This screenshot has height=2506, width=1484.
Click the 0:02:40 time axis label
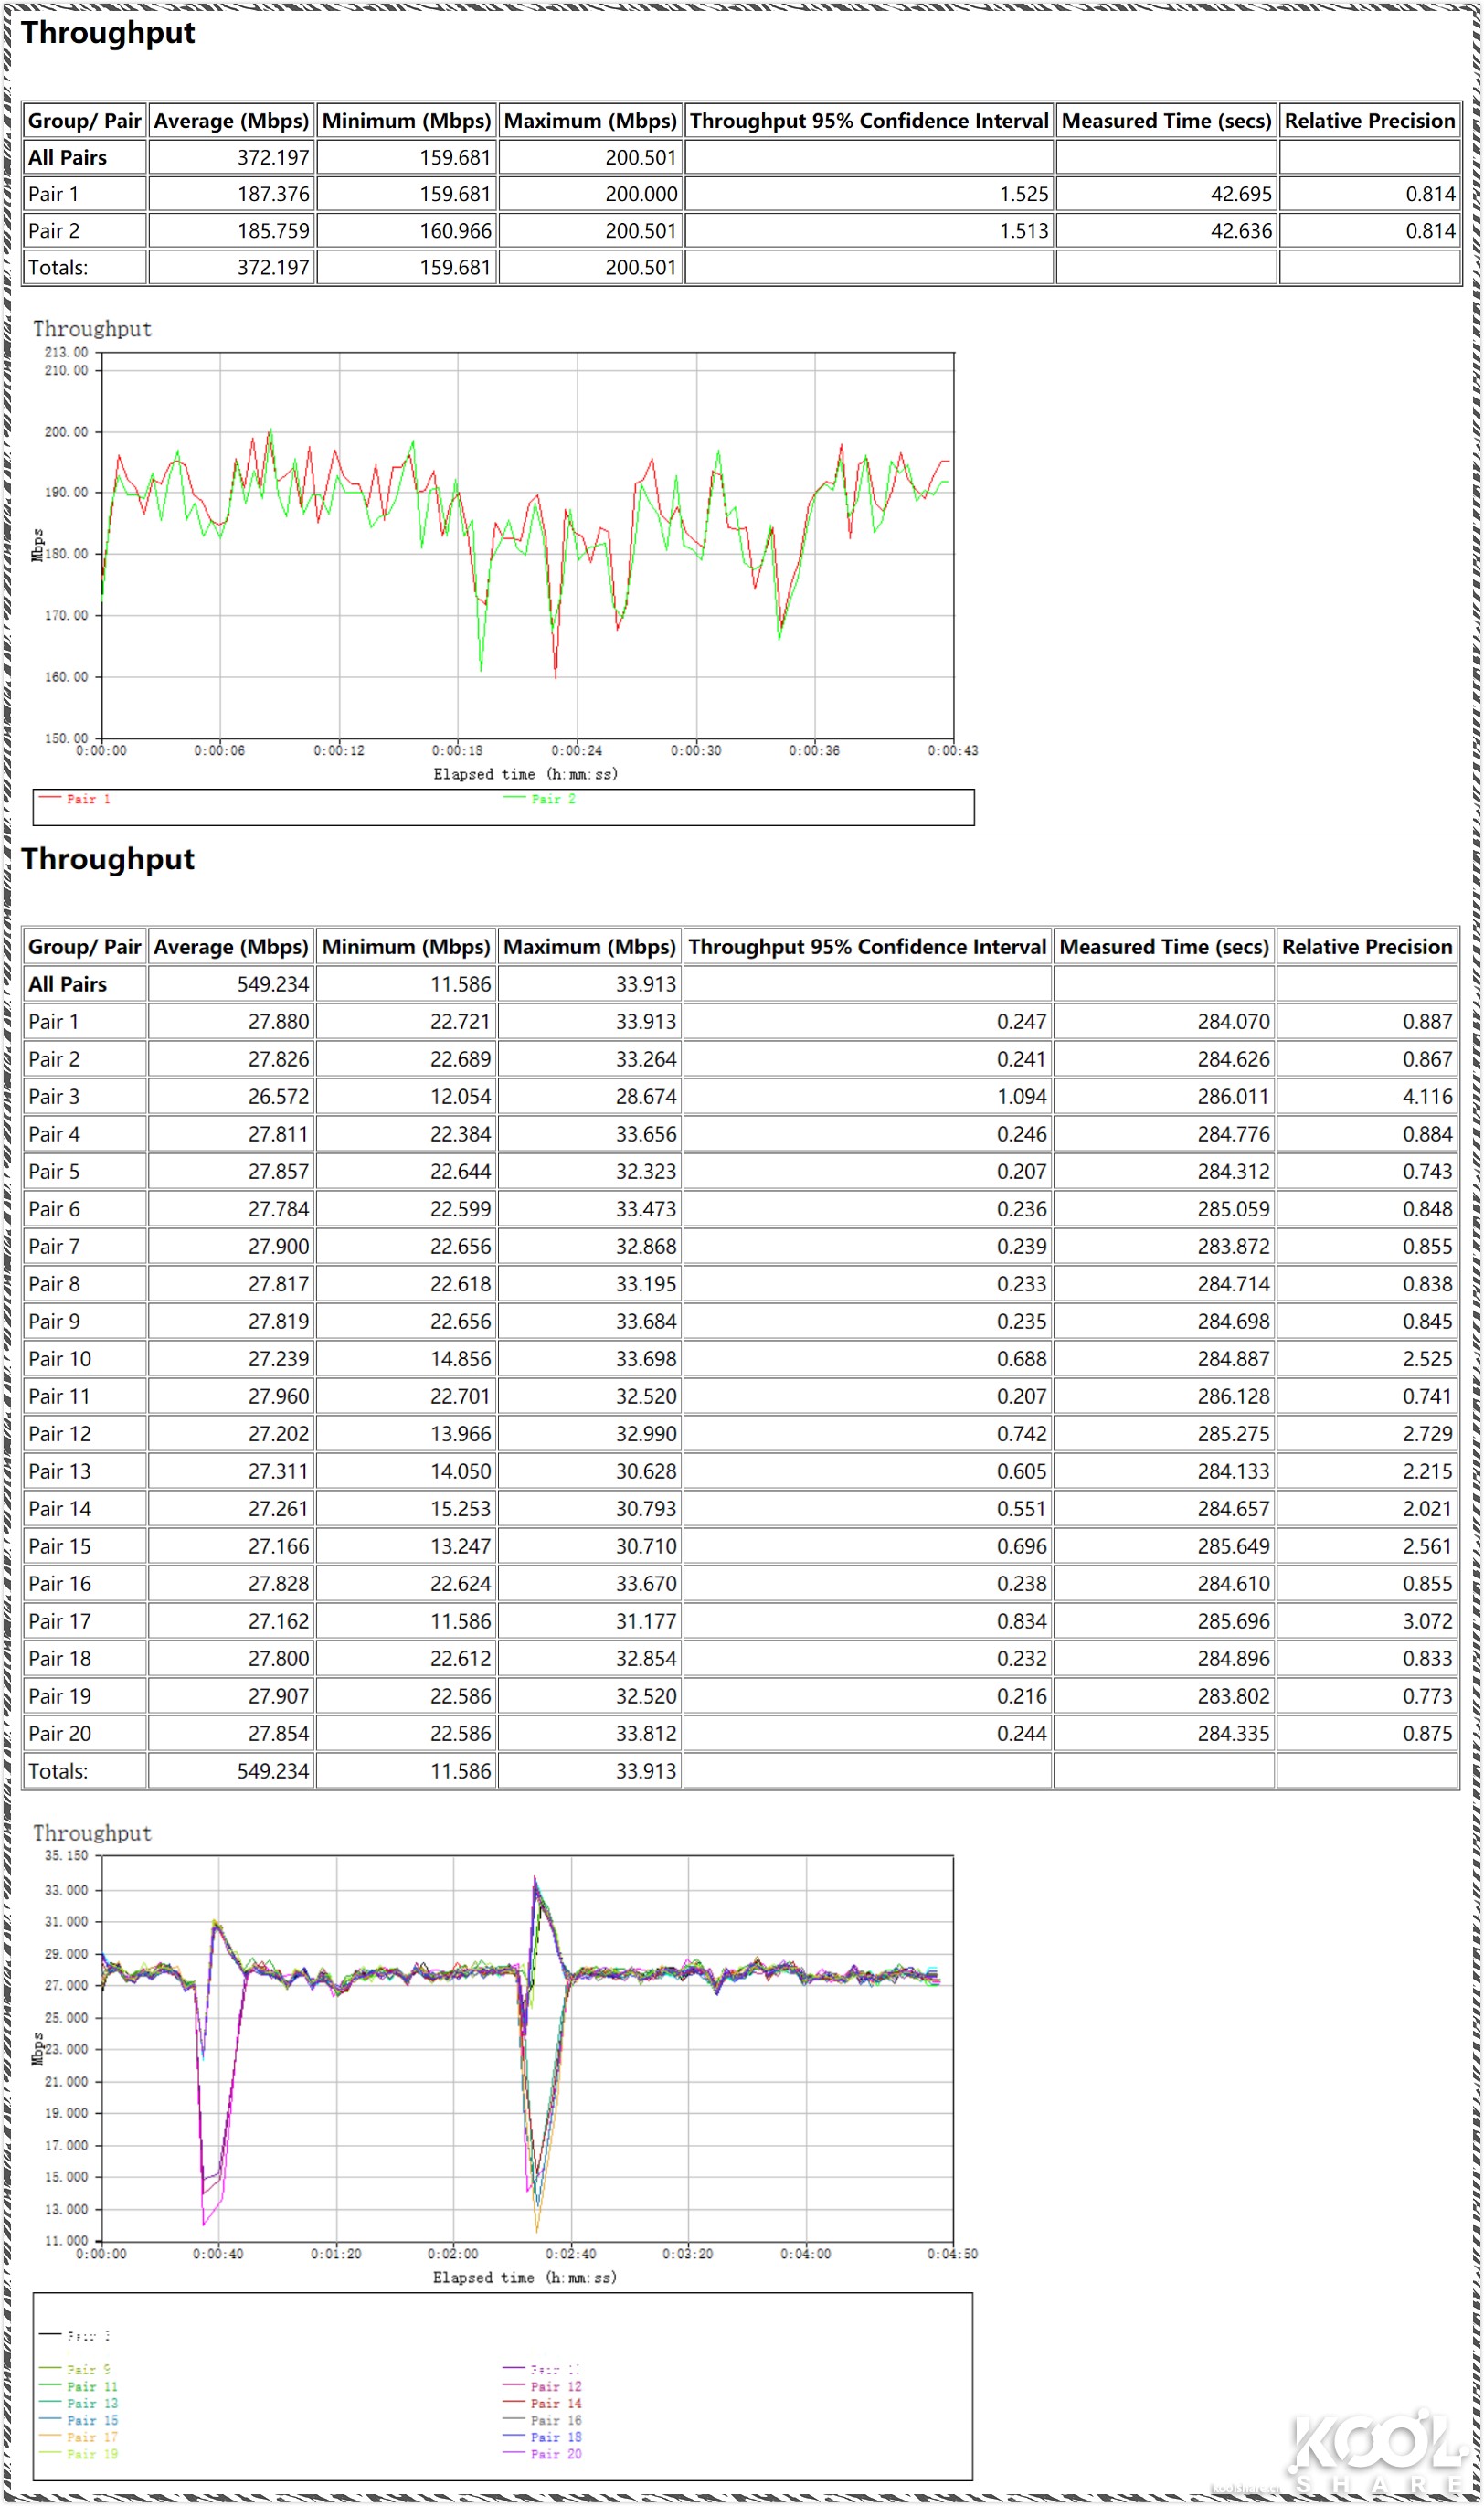click(571, 2254)
